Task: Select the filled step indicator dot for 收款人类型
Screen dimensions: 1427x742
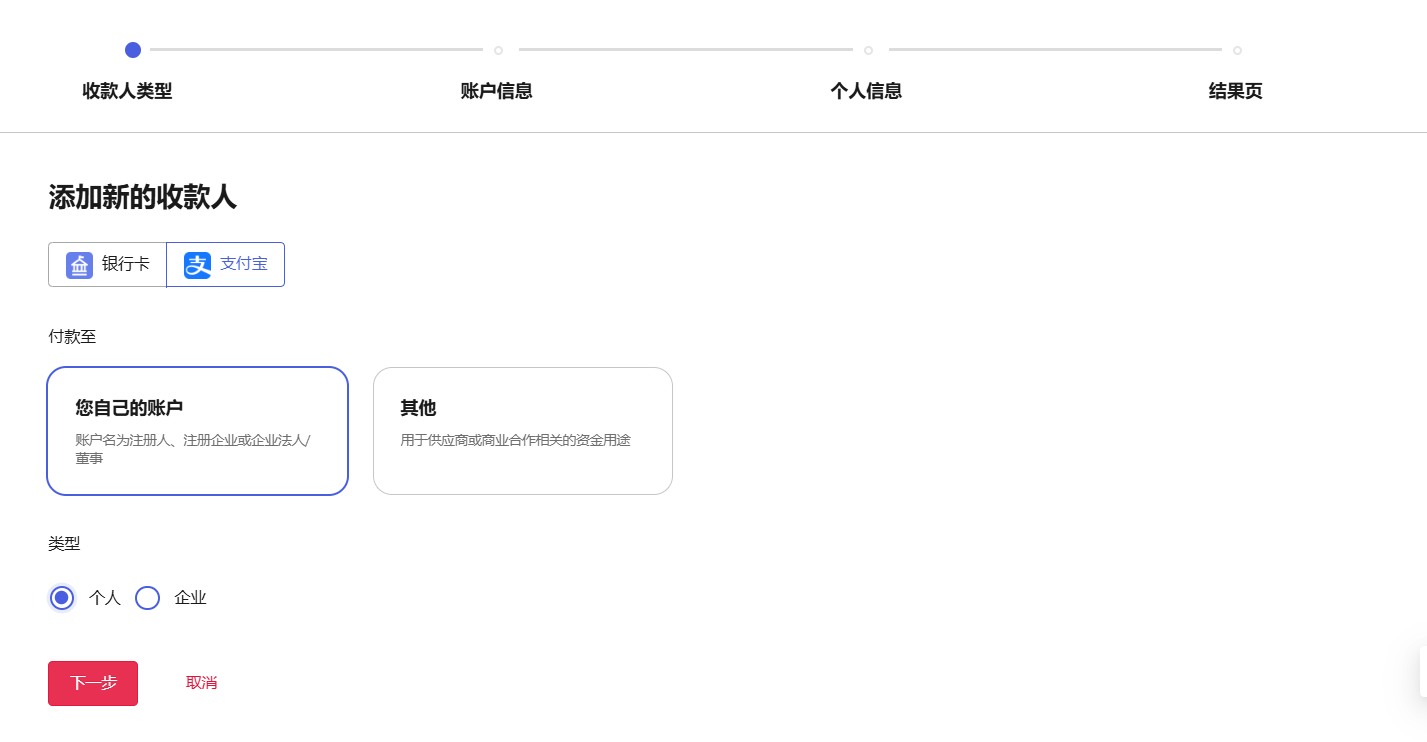Action: click(134, 50)
